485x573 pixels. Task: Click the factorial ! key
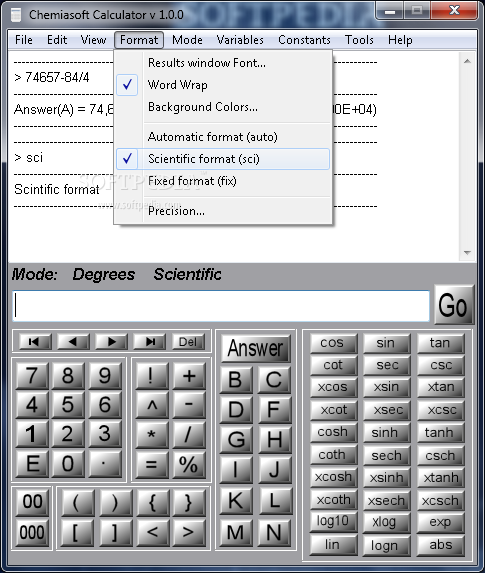pos(152,376)
